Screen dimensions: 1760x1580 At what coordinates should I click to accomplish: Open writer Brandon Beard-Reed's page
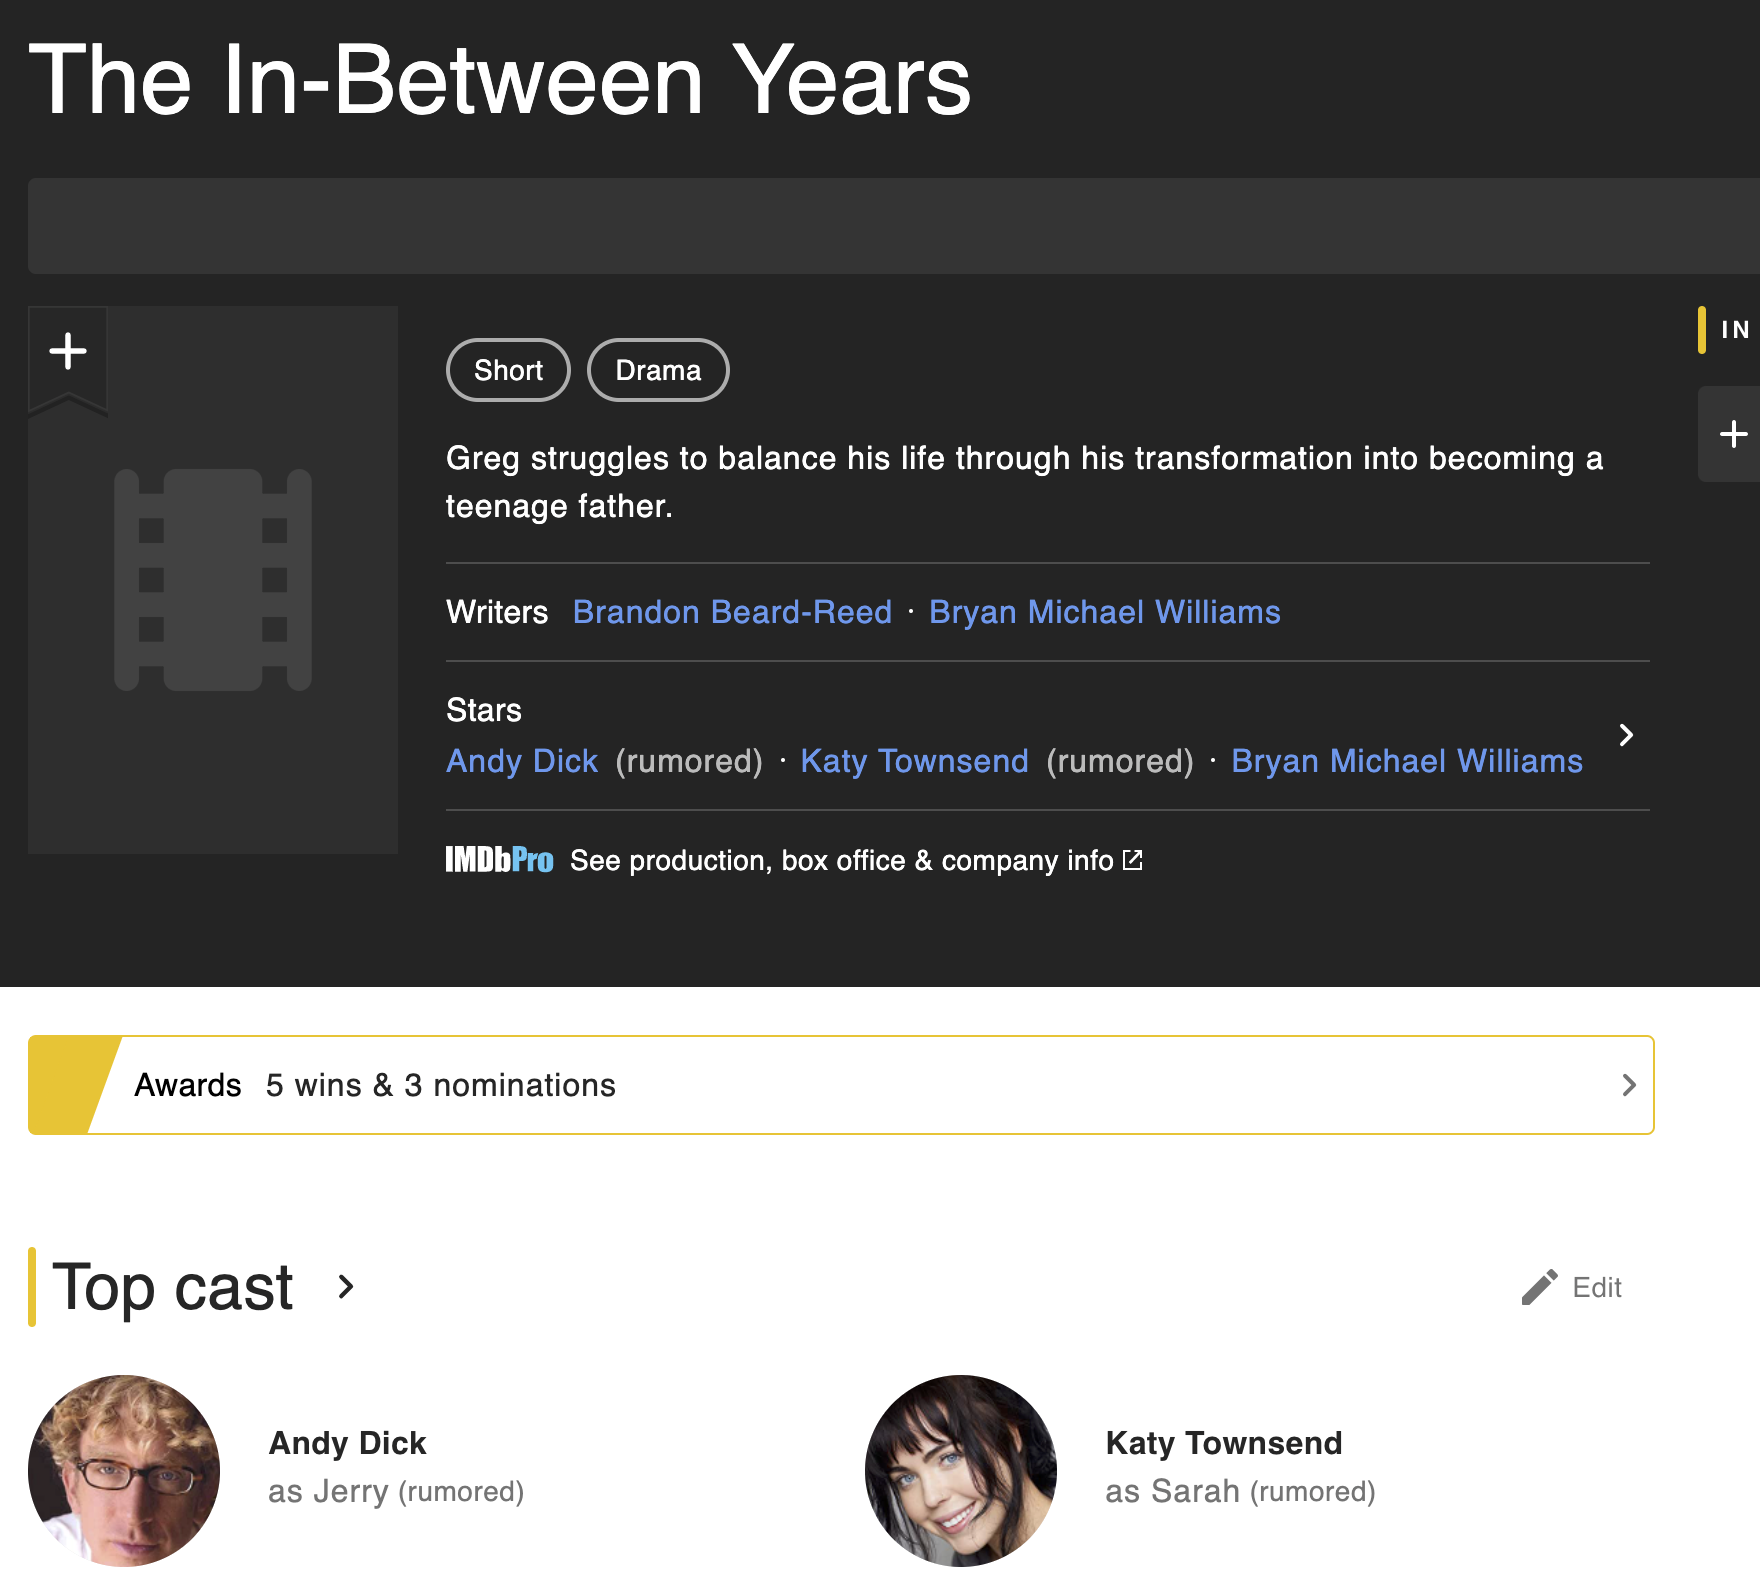tap(732, 612)
